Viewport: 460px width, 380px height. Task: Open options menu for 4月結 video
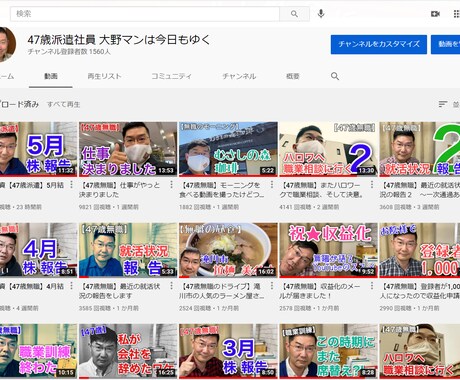[x=71, y=286]
